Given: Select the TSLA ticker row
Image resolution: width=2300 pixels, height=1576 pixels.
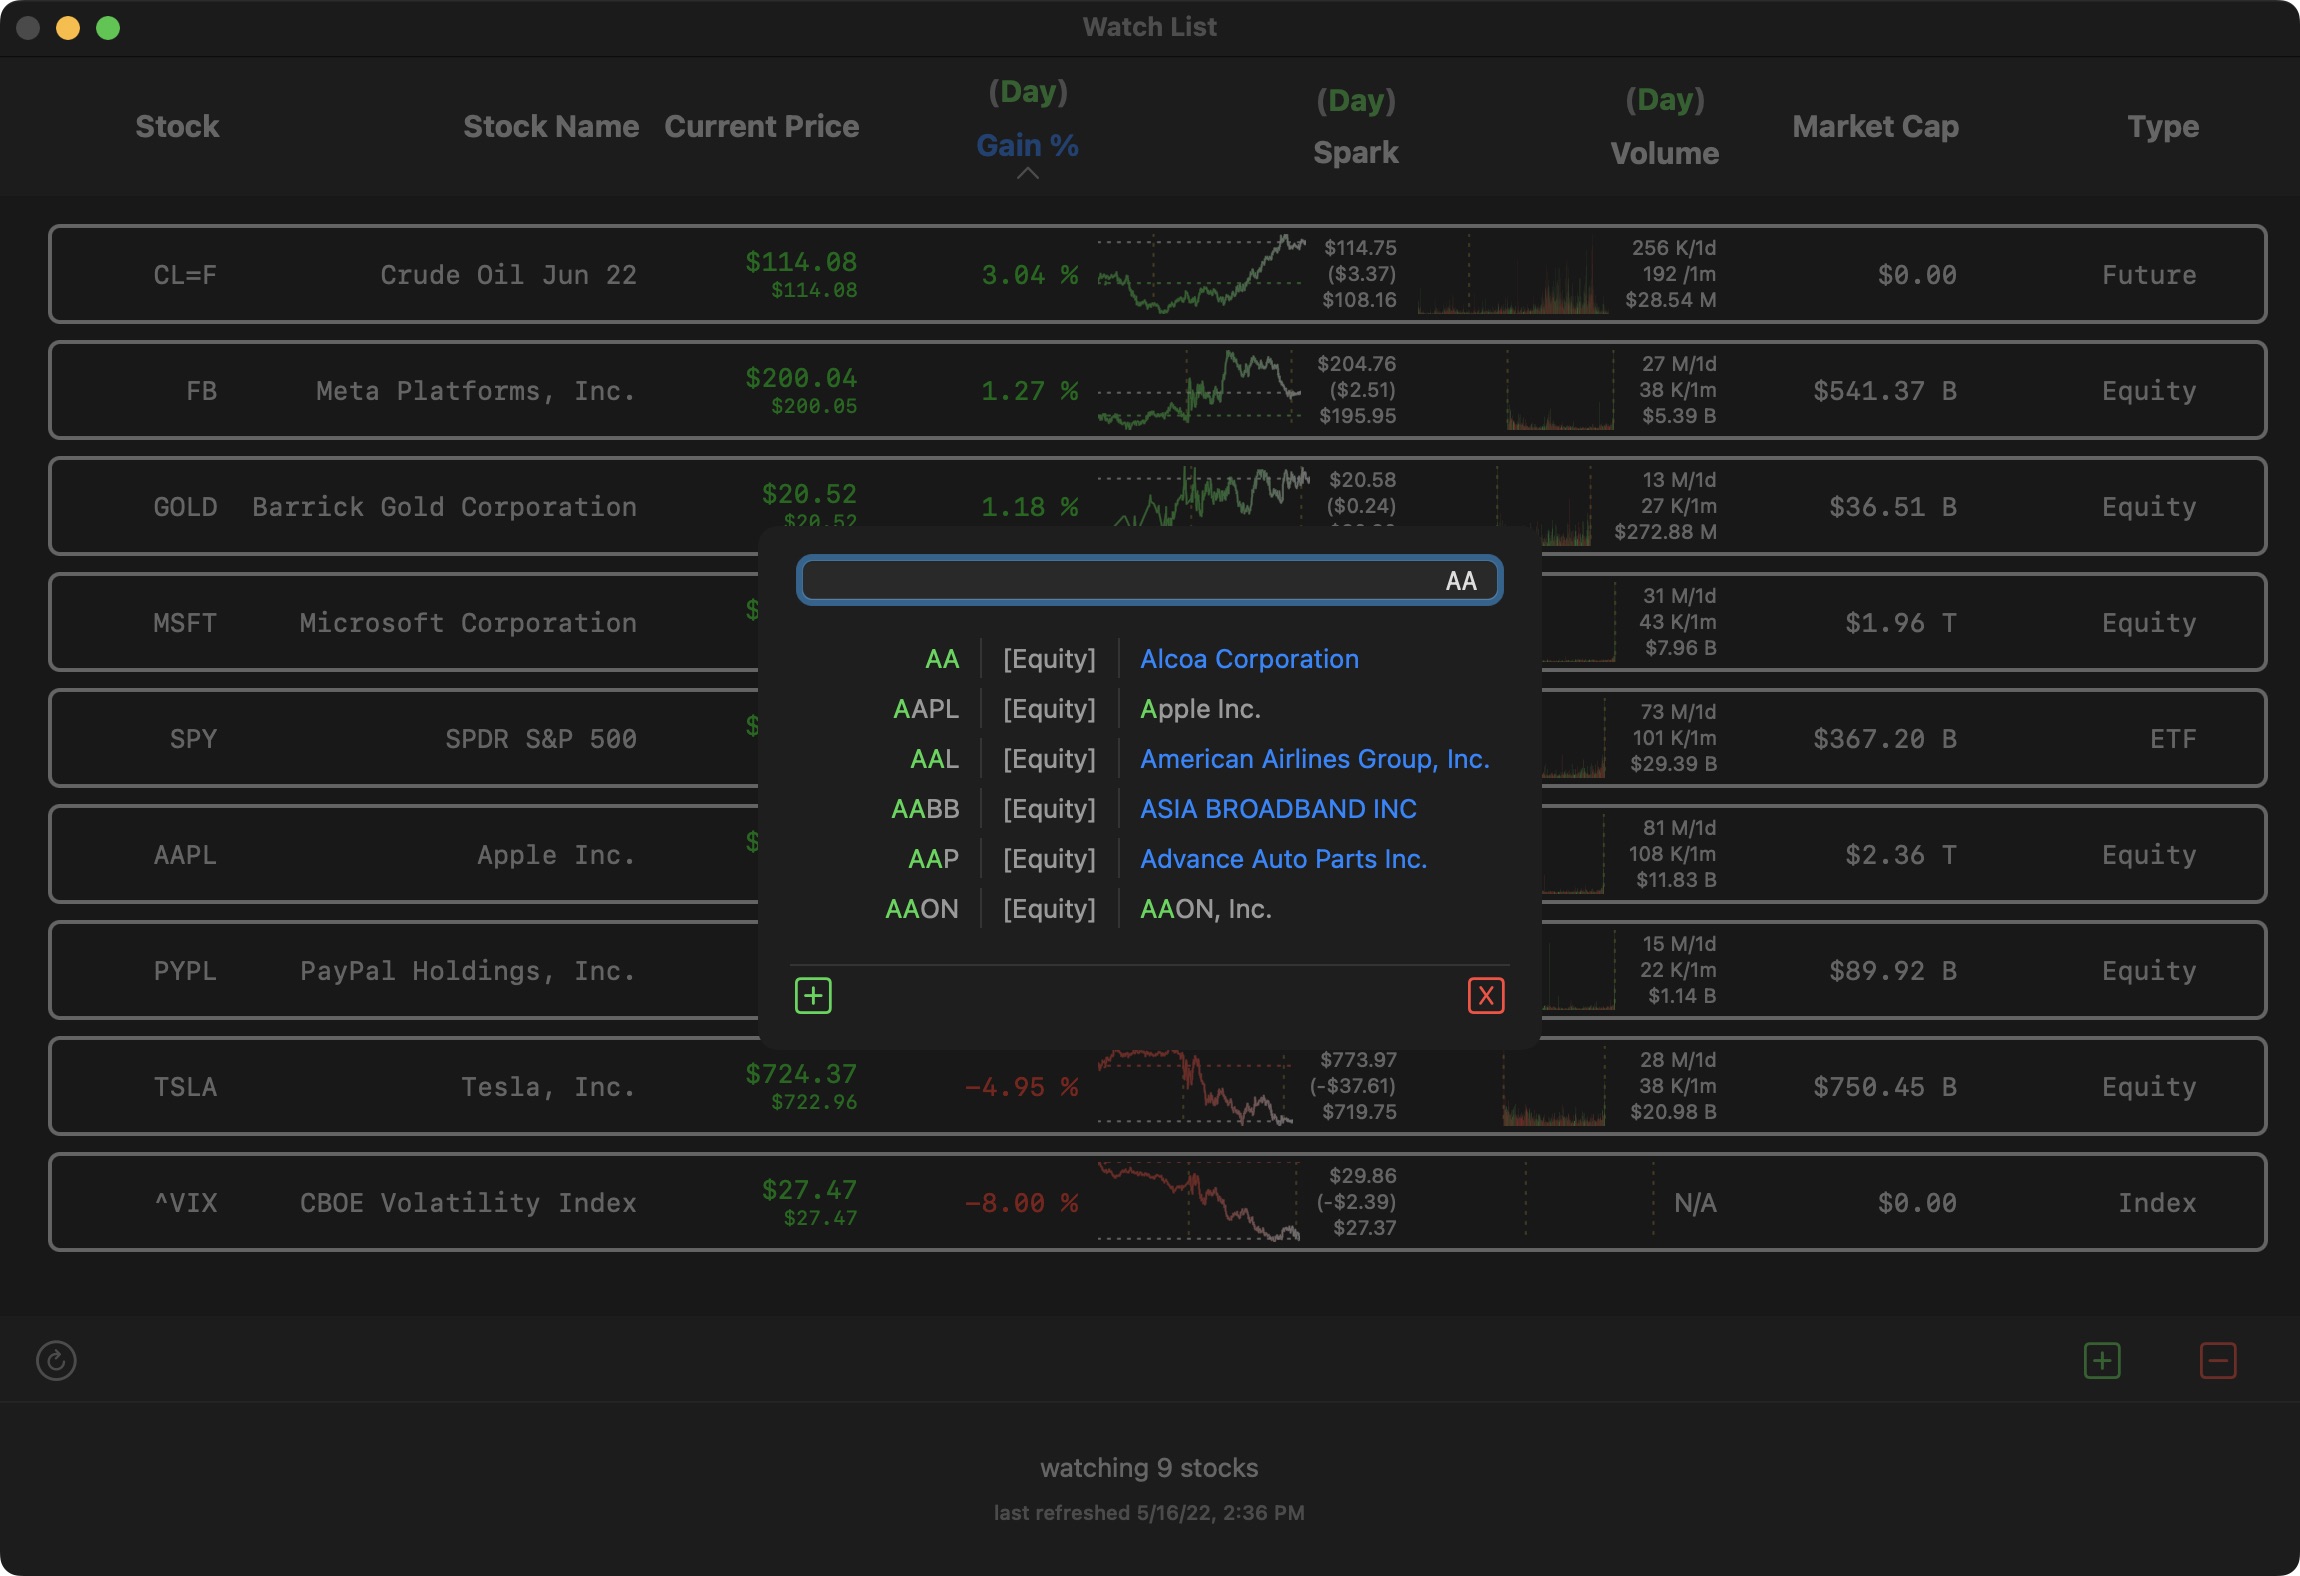Looking at the screenshot, I should click(x=1157, y=1086).
